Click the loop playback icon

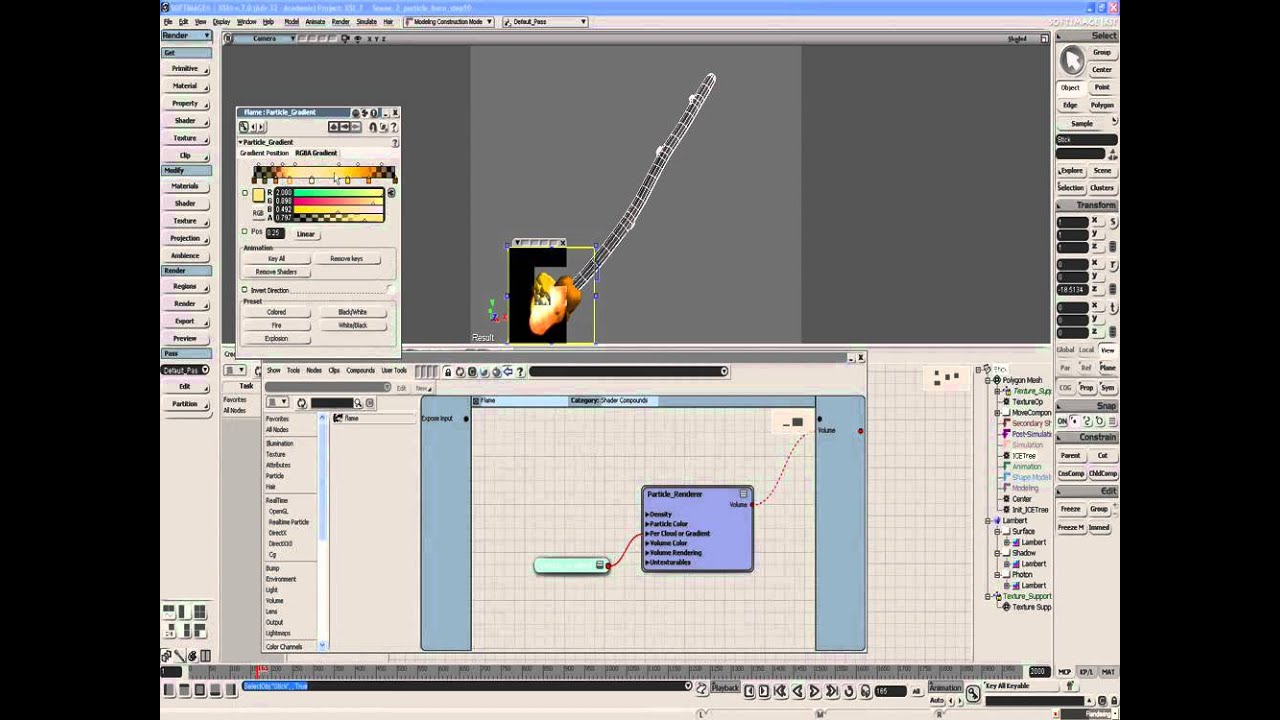tap(849, 691)
